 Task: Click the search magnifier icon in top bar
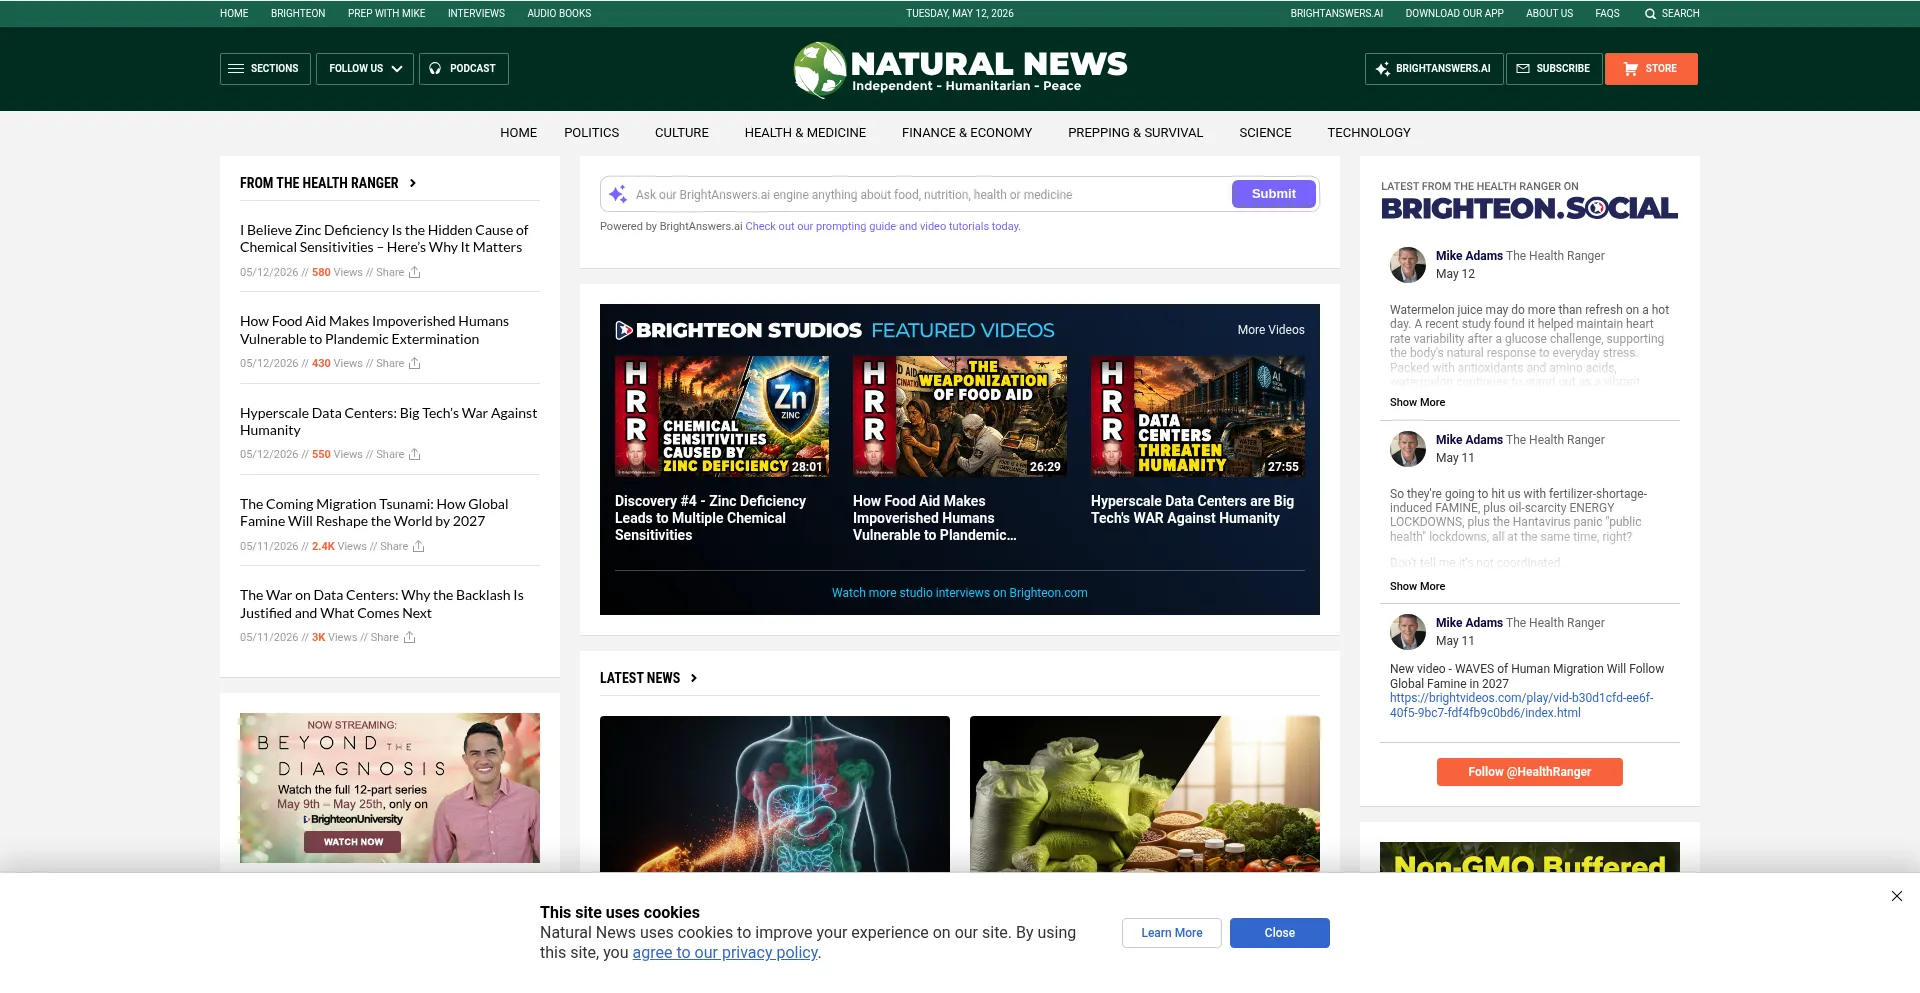point(1650,14)
